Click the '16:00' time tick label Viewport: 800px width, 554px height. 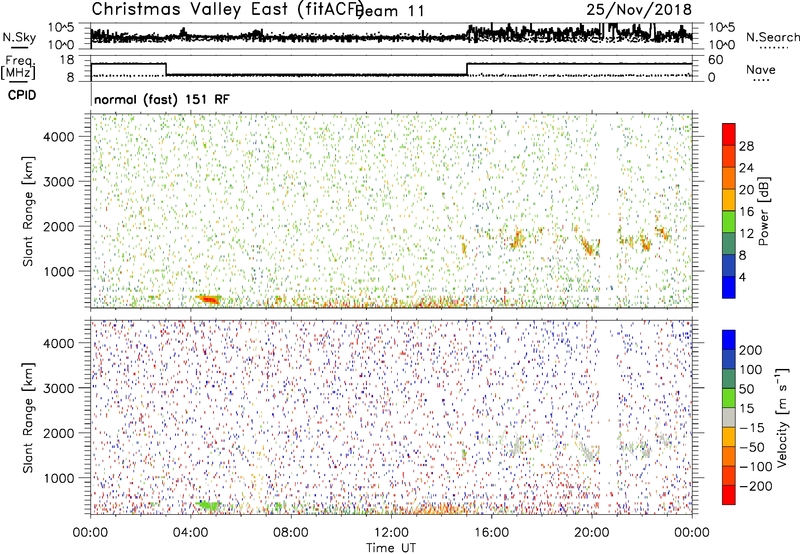pyautogui.click(x=491, y=533)
